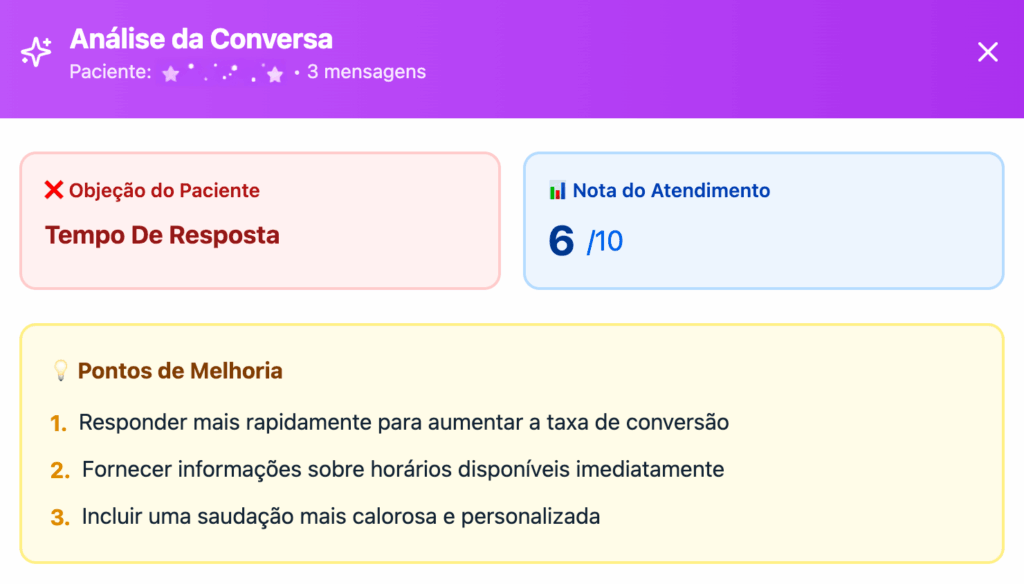Click the Pontos de Melhoria heading

180,371
